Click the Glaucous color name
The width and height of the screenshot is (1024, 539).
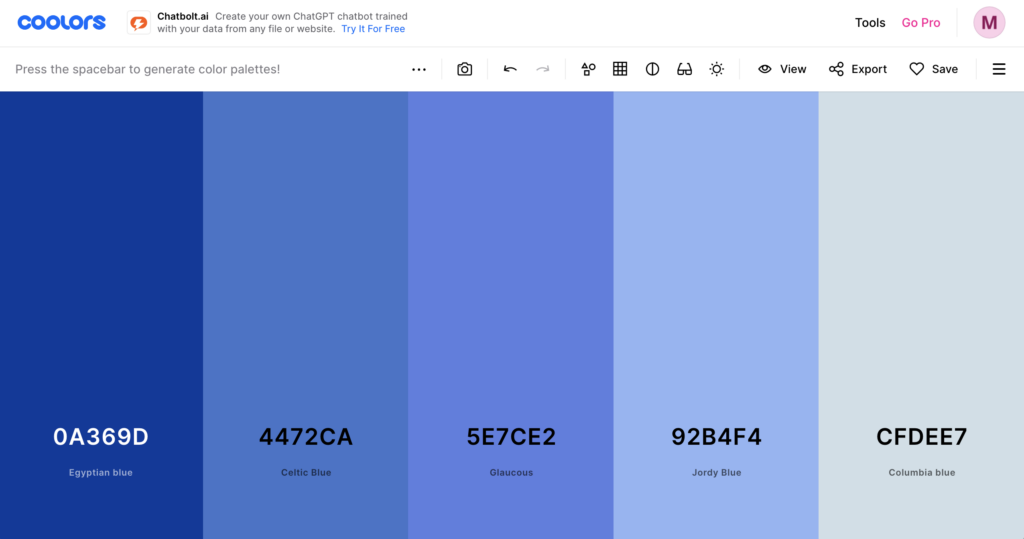(x=511, y=472)
